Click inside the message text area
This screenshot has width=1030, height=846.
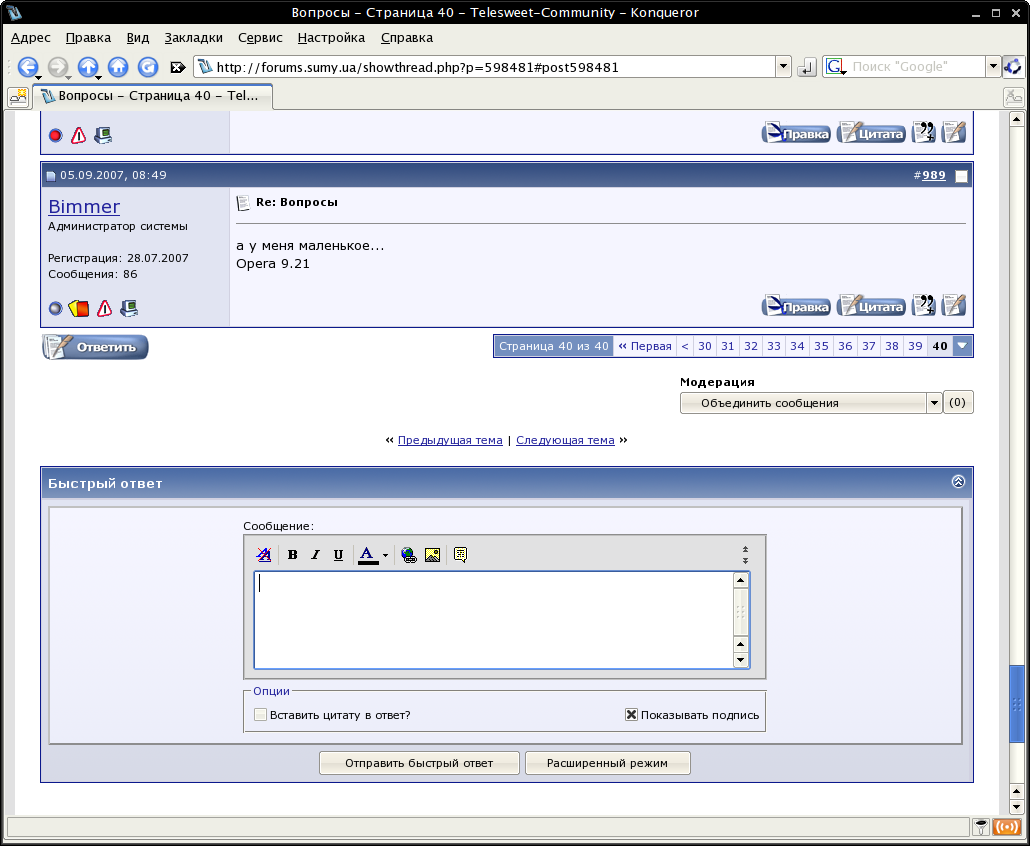[494, 620]
